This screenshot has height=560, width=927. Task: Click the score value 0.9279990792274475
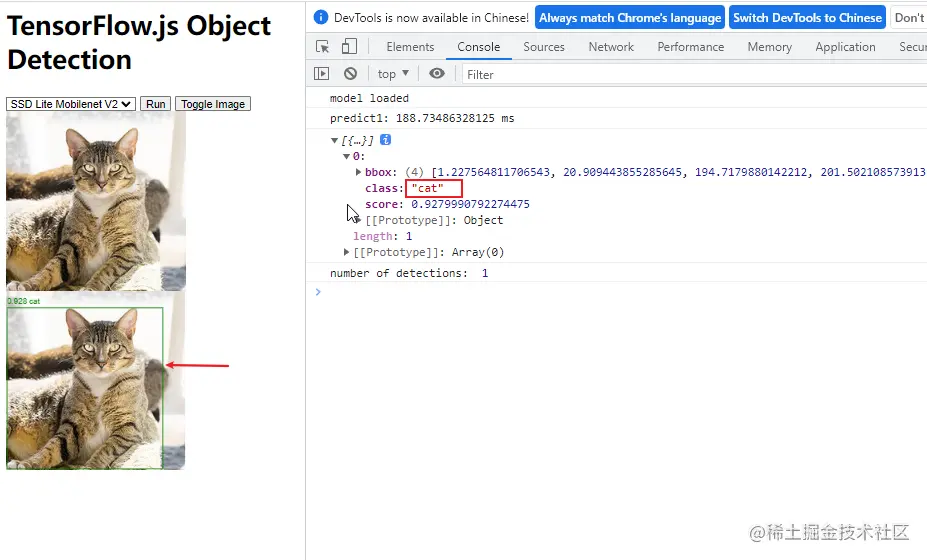tap(471, 204)
